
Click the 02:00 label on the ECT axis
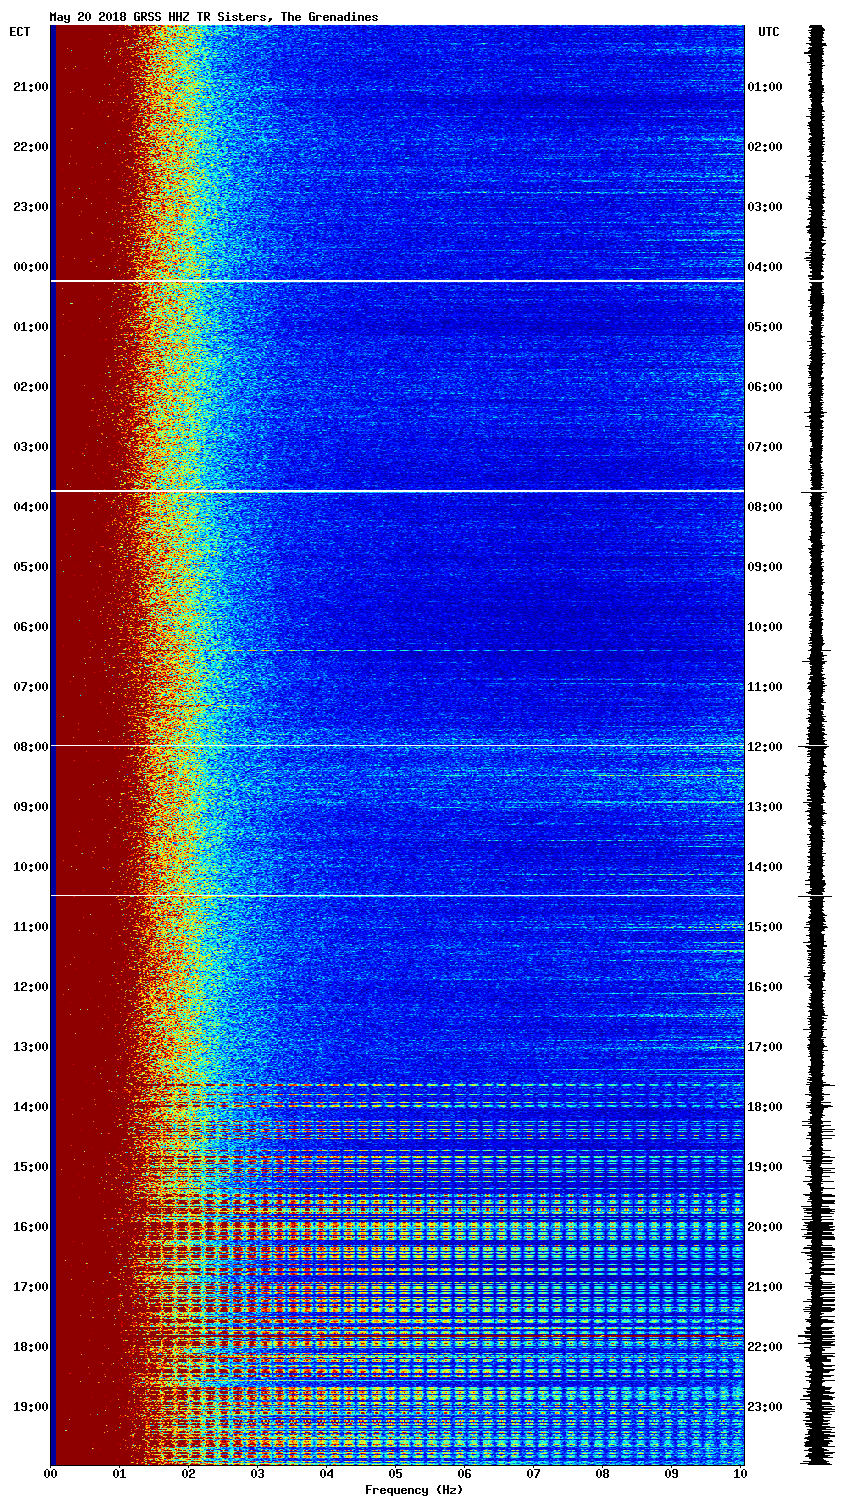(x=30, y=387)
